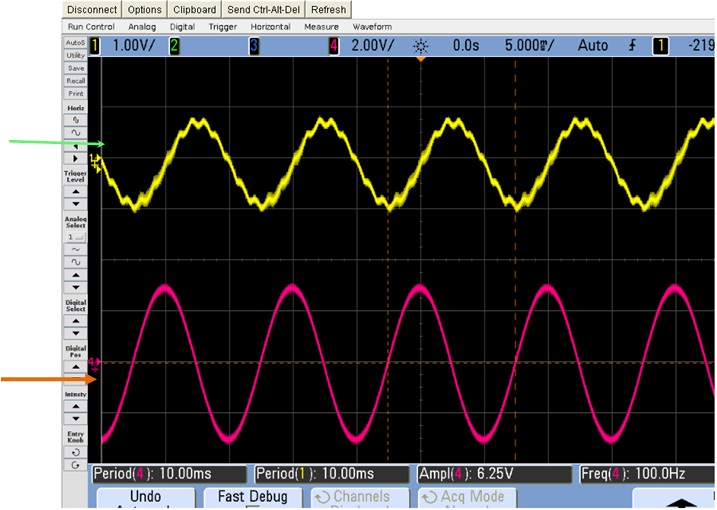Open the Digital menu
717x510 pixels.
(182, 27)
